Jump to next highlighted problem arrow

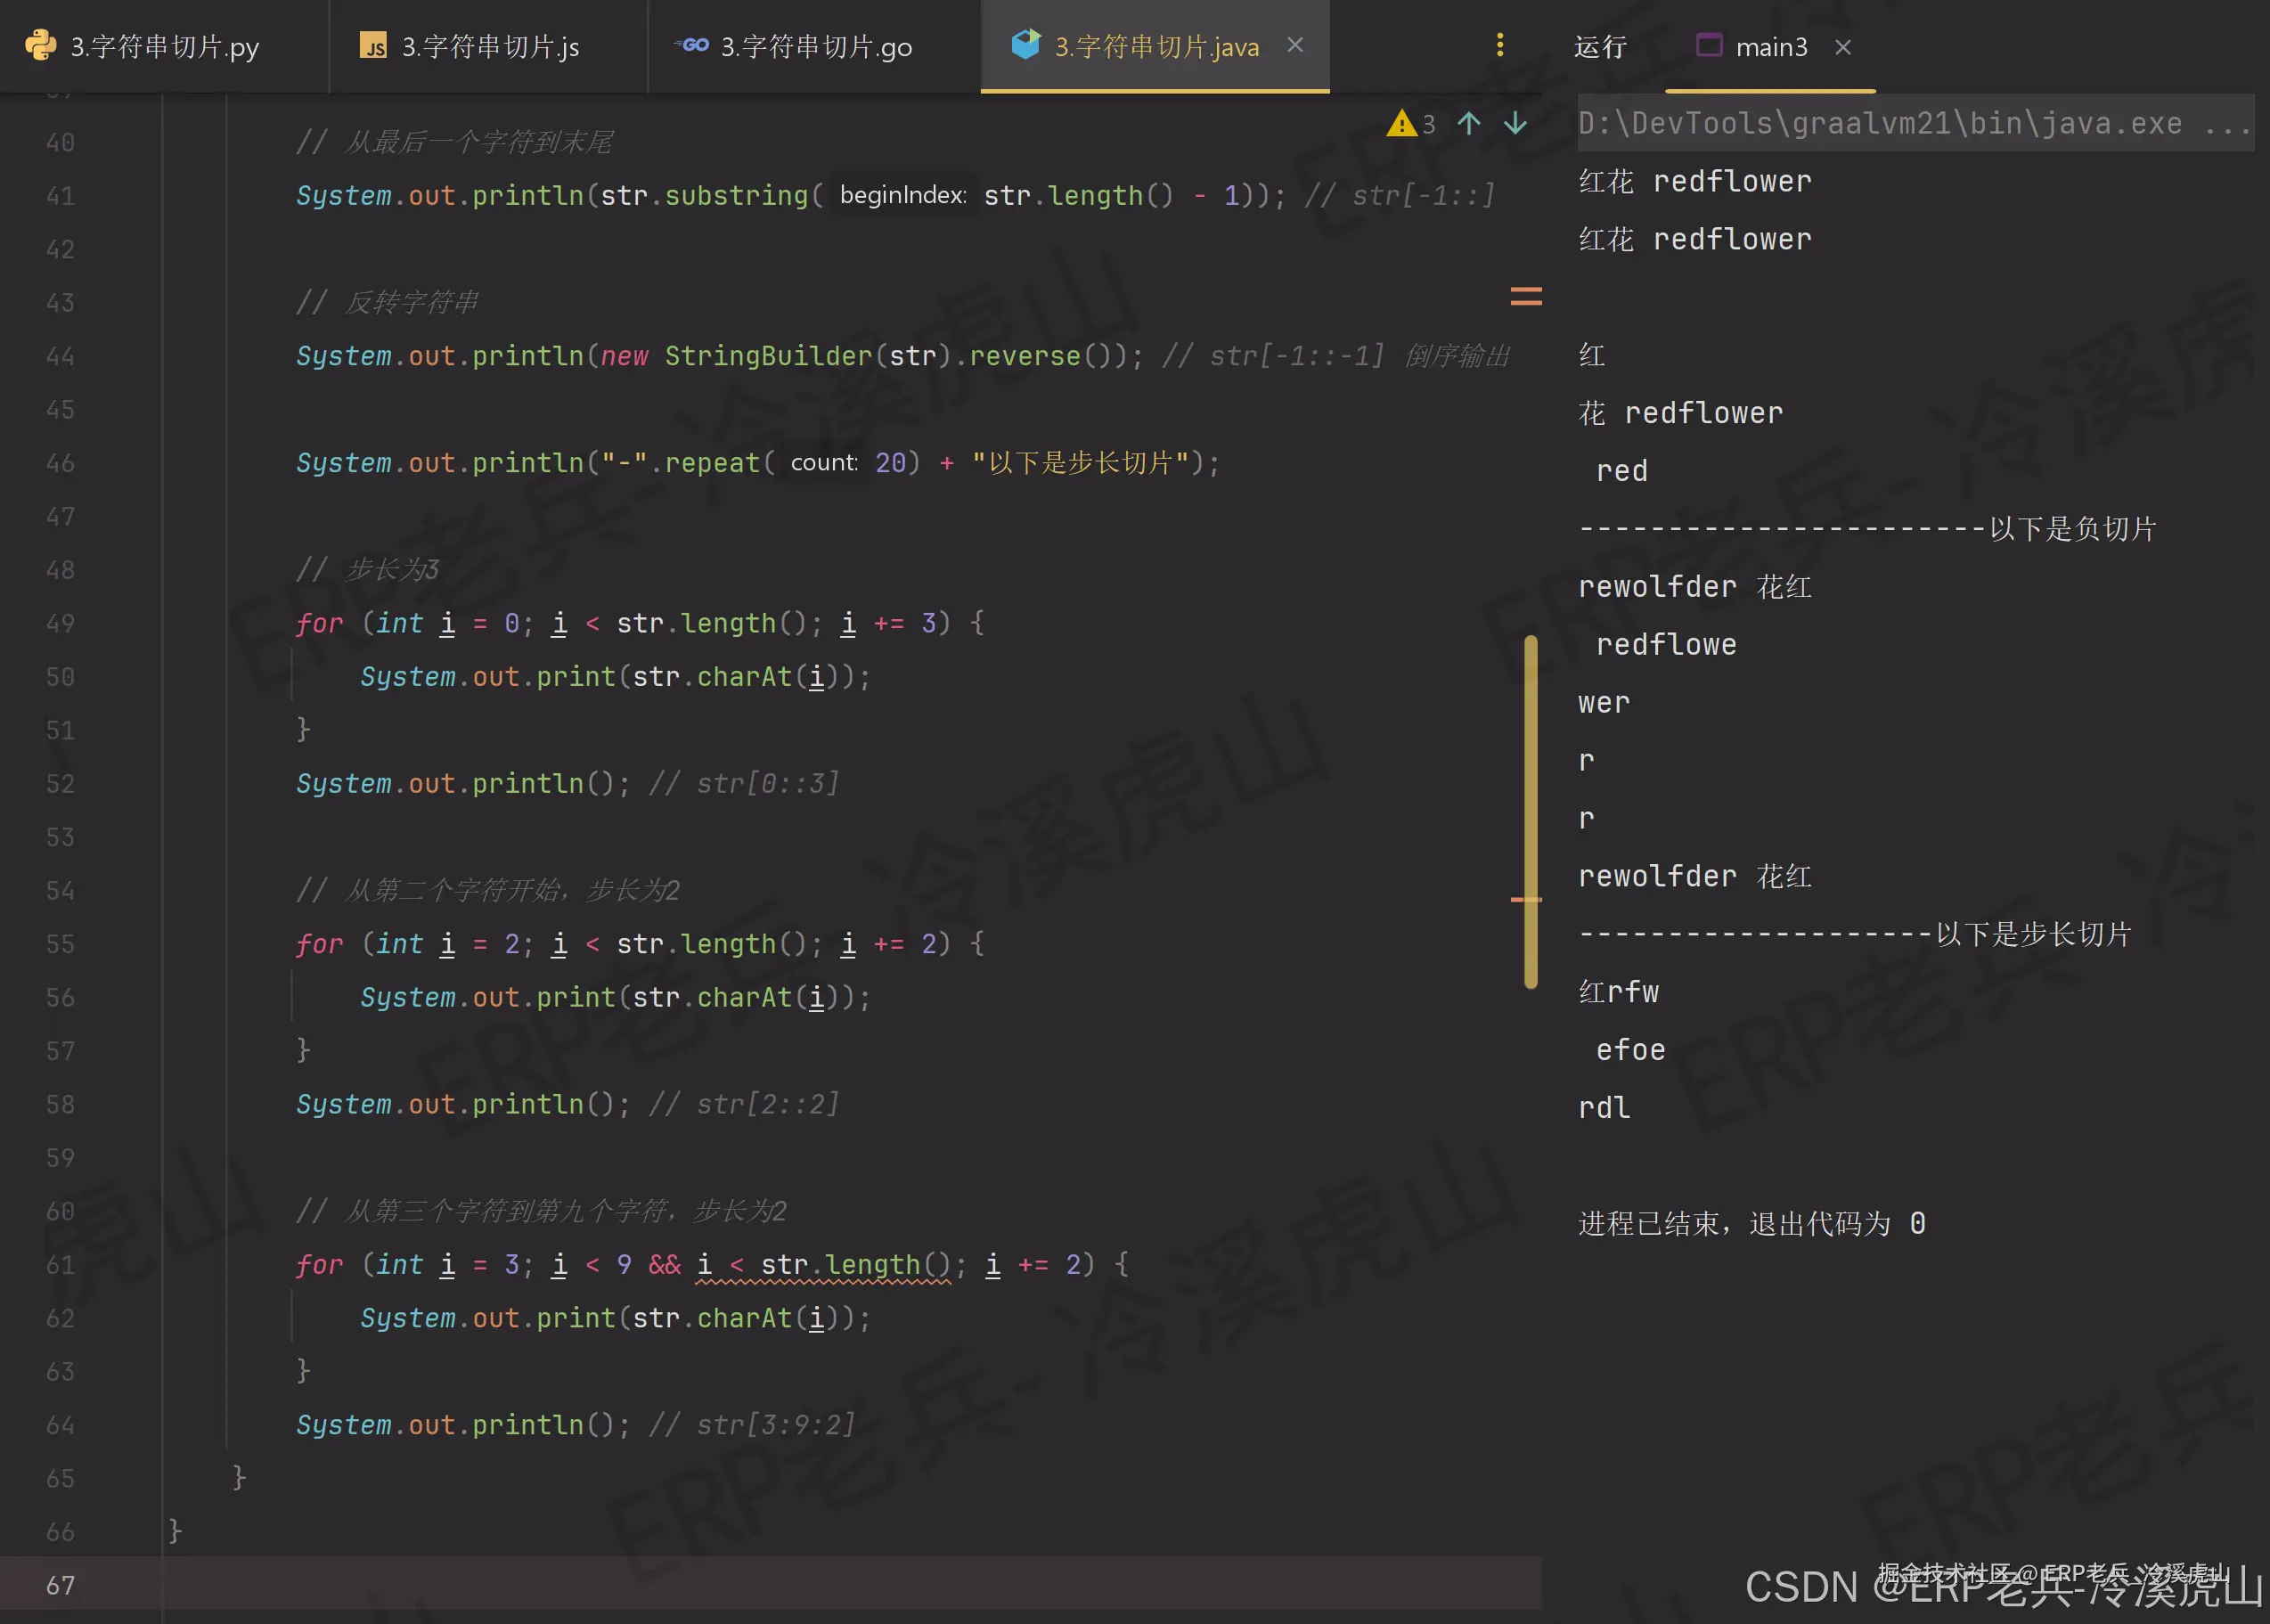click(x=1515, y=123)
